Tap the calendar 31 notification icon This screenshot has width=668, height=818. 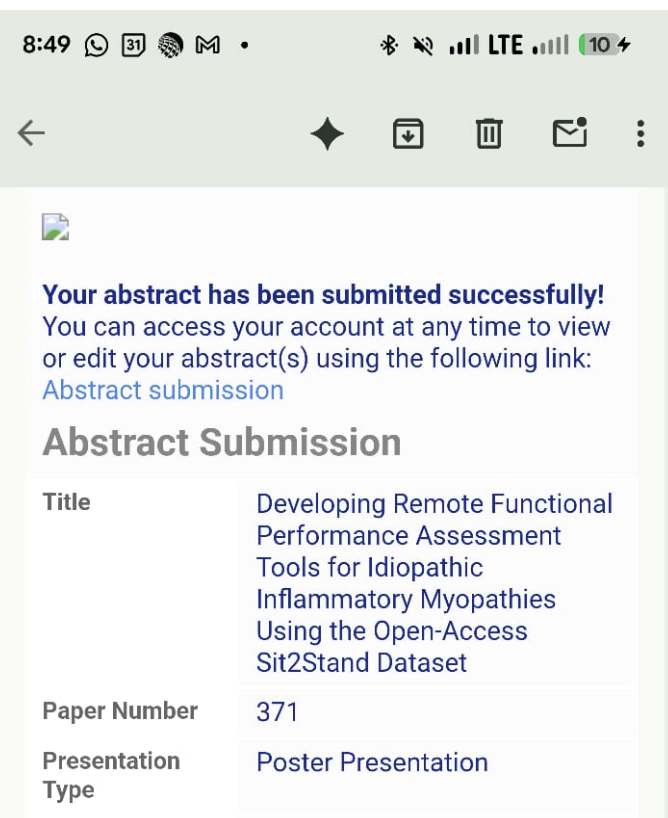134,45
